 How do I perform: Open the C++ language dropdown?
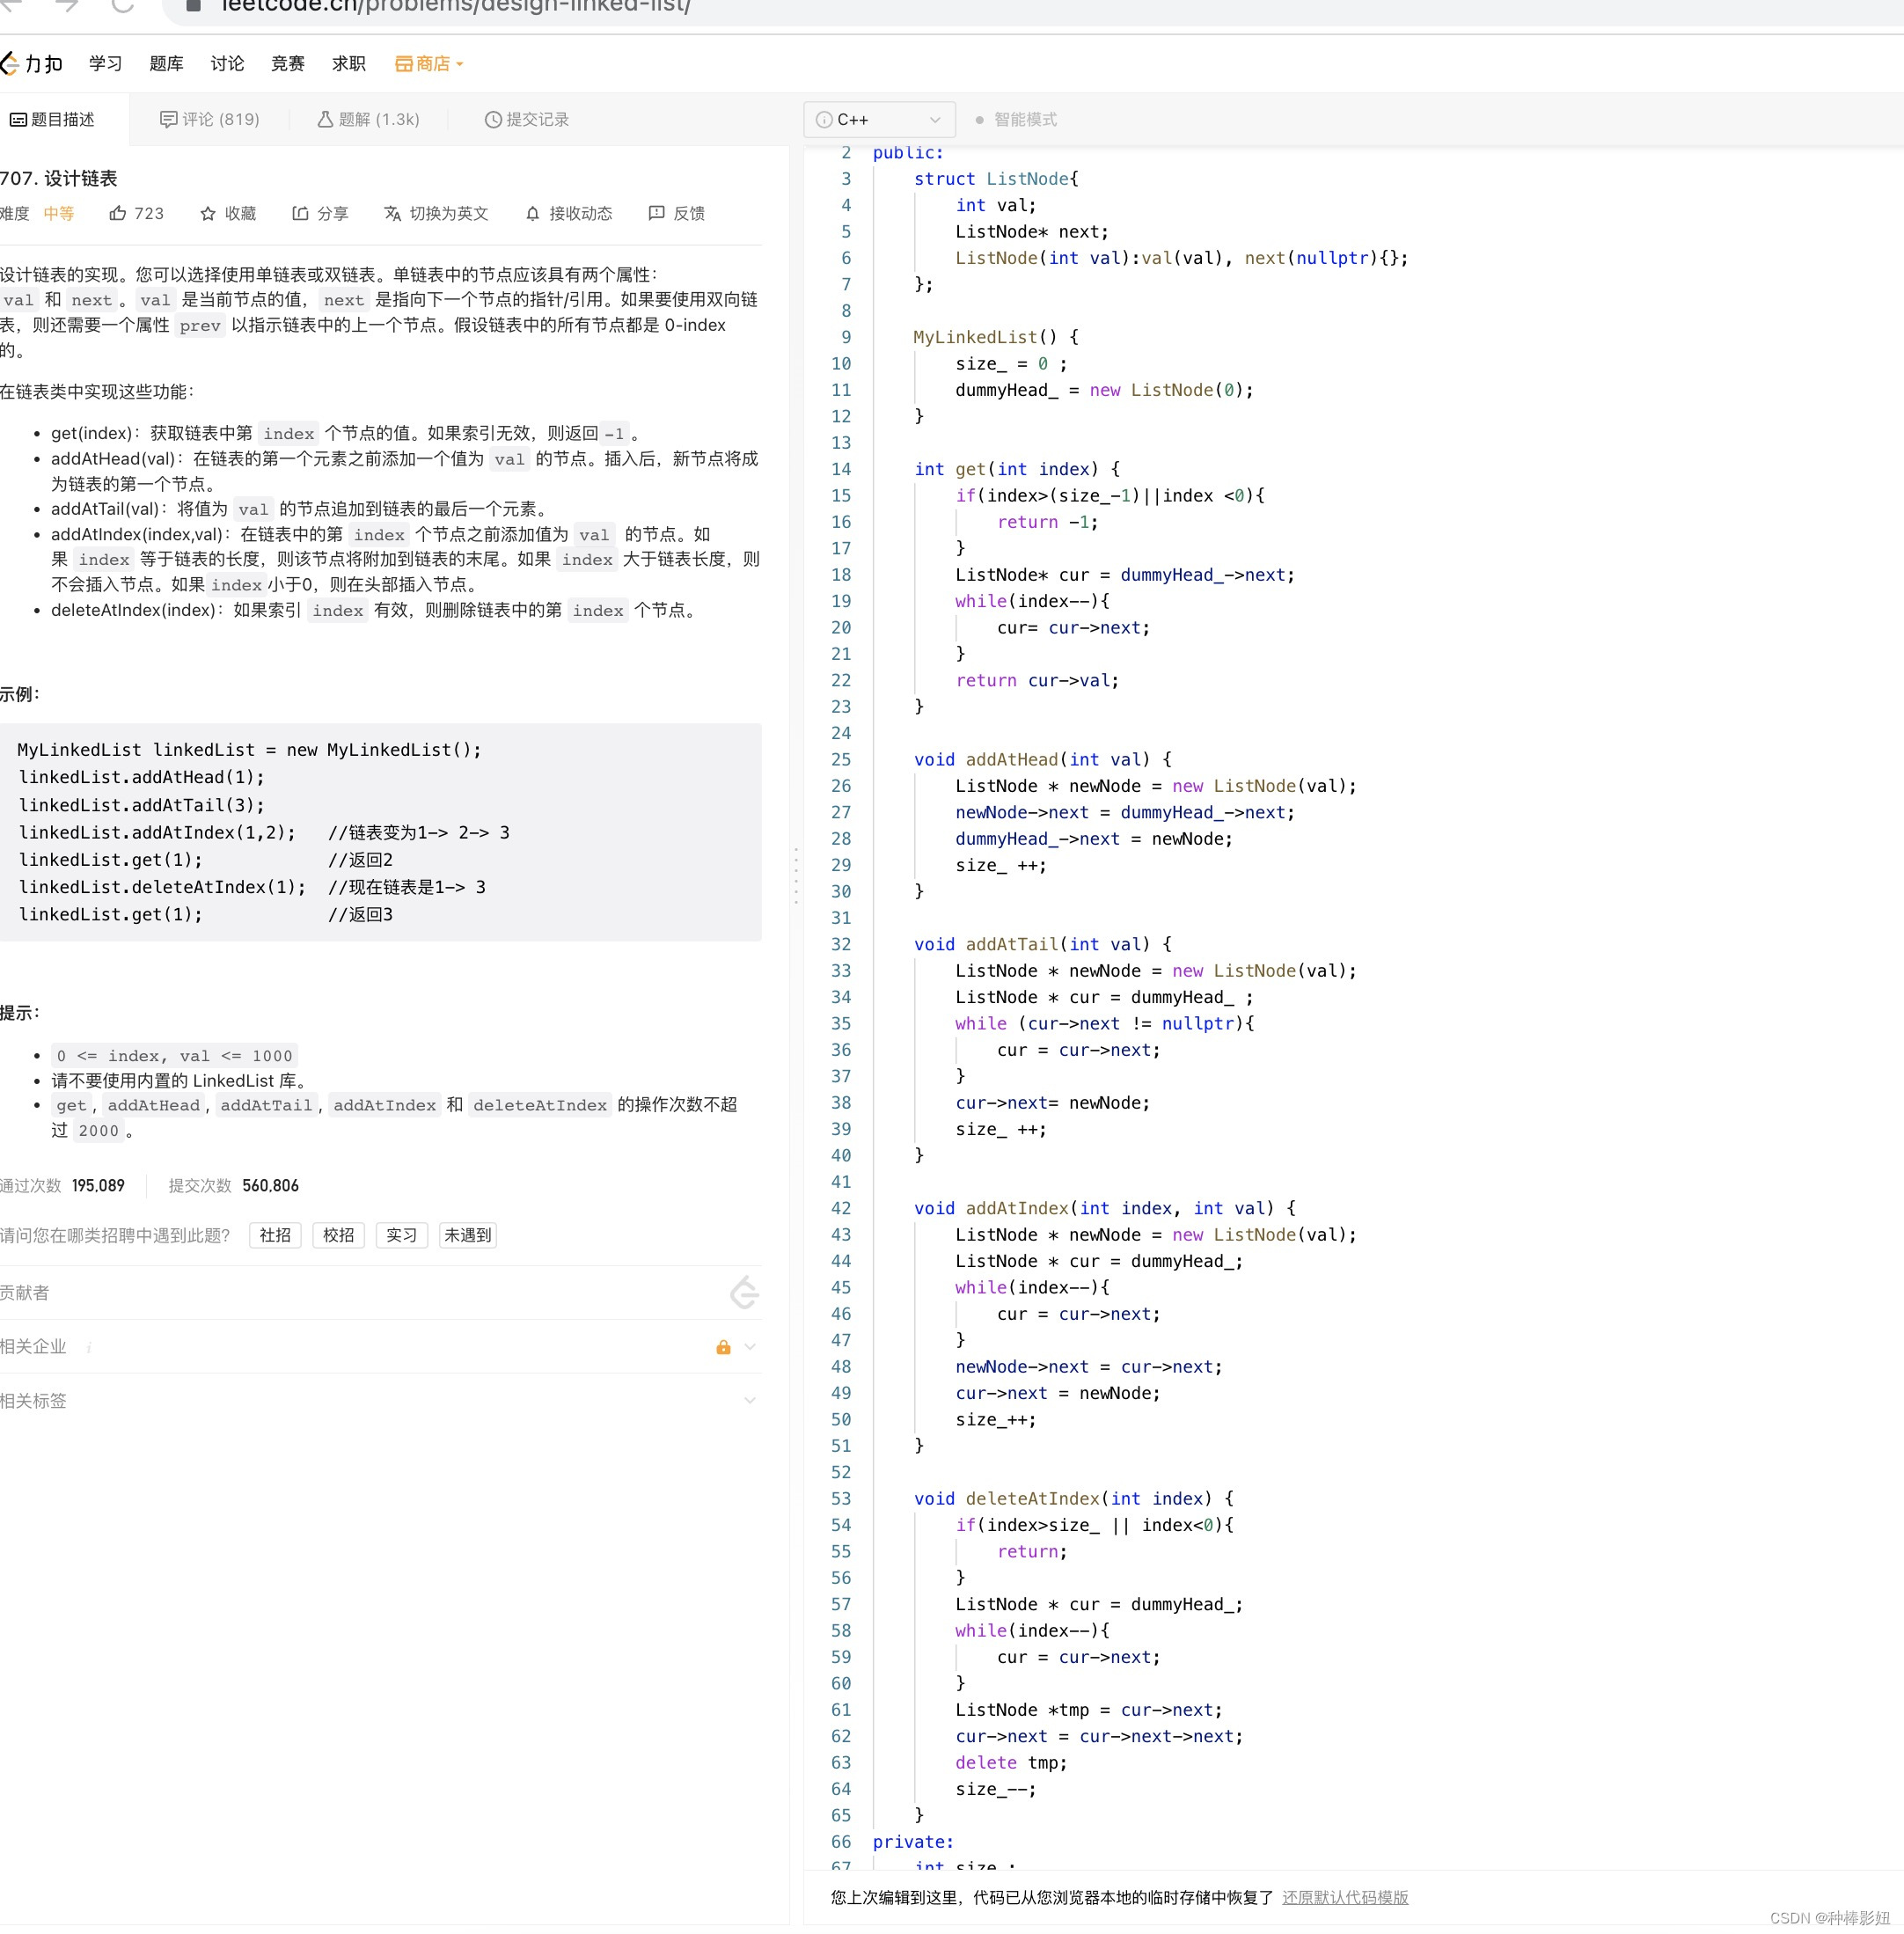tap(878, 119)
